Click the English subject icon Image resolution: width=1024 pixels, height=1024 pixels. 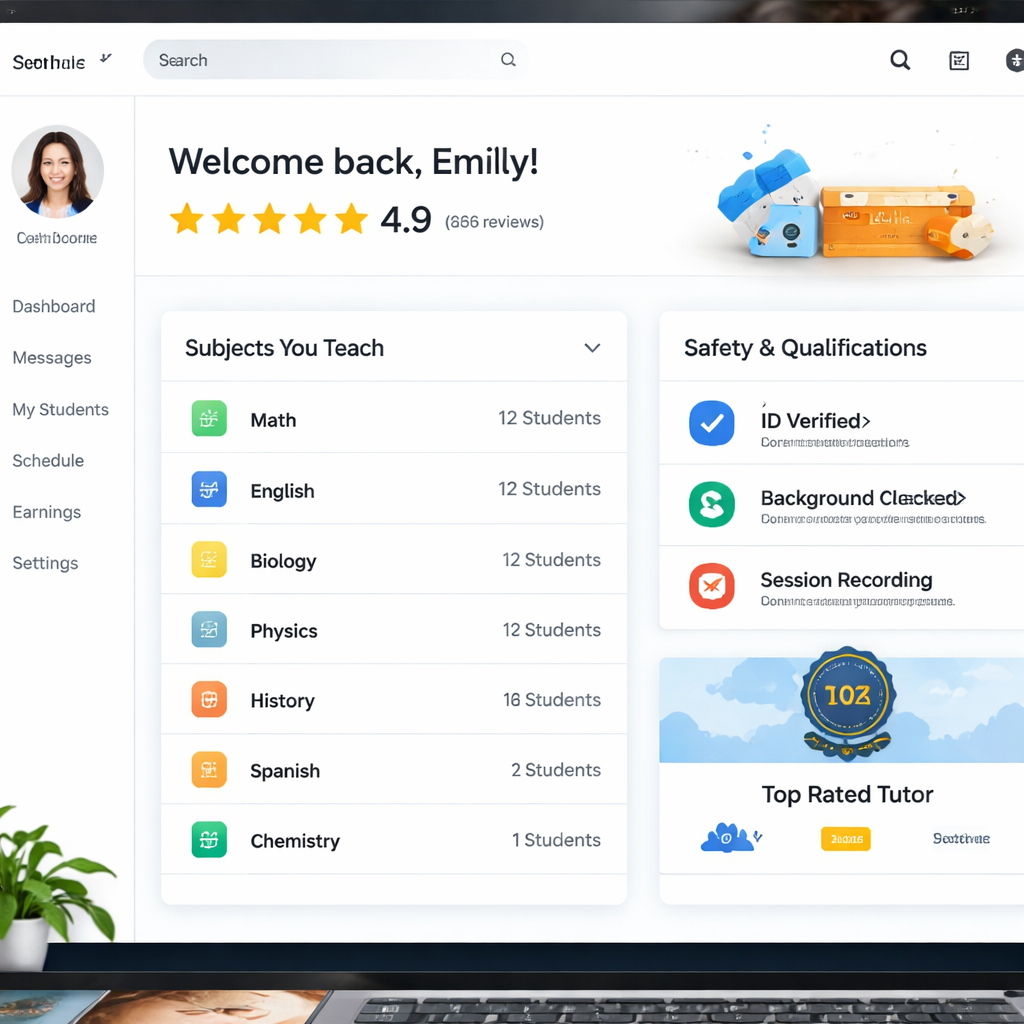(x=209, y=489)
